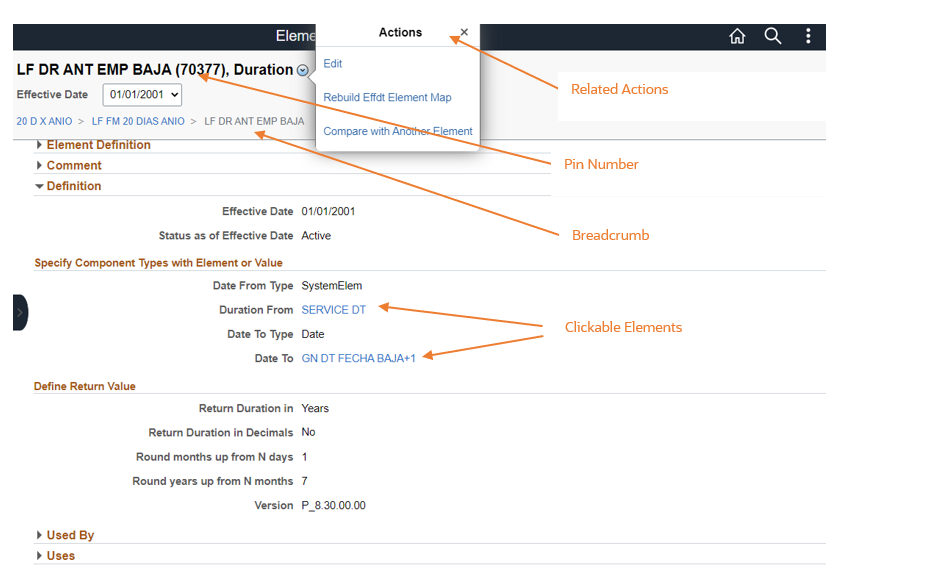Image resolution: width=948 pixels, height=571 pixels.
Task: Open the three-dot actions menu
Action: click(808, 36)
